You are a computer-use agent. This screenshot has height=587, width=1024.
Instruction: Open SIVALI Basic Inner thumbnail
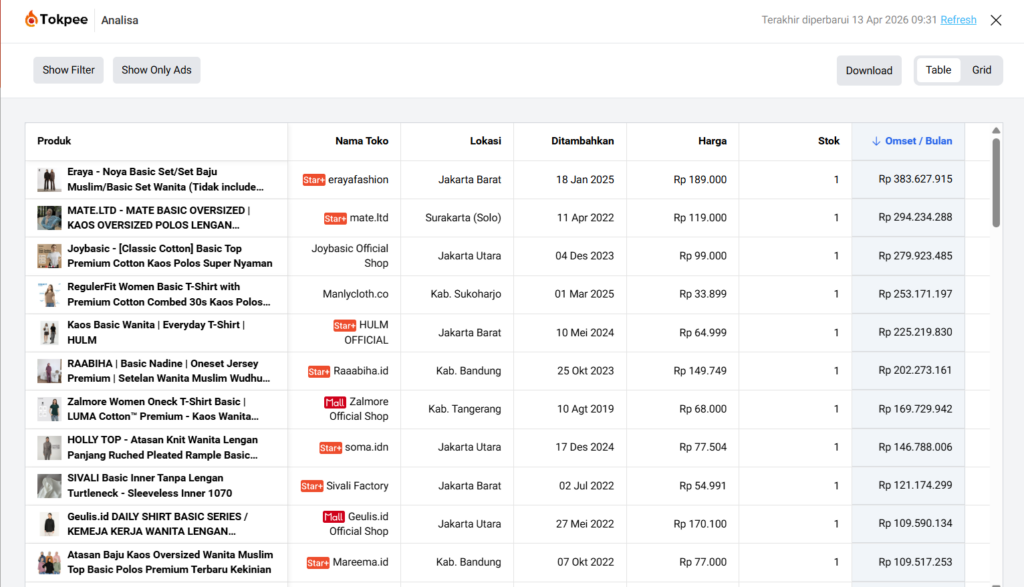click(x=49, y=486)
